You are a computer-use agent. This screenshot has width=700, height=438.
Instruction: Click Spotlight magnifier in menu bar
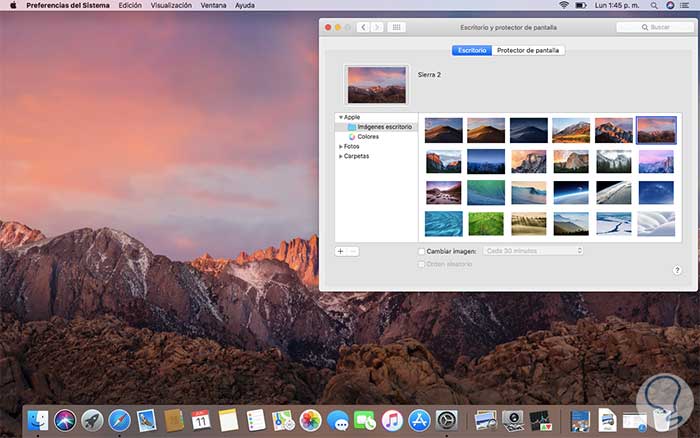654,5
